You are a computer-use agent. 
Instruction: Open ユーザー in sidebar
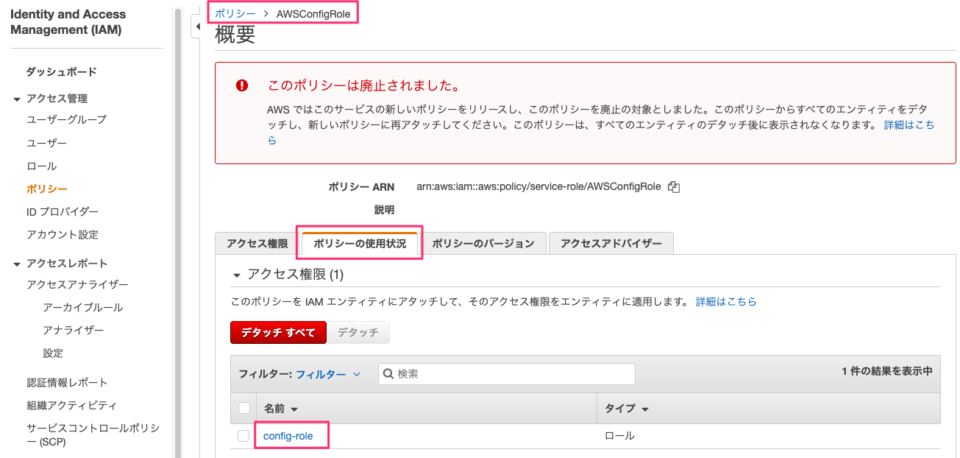coord(47,143)
